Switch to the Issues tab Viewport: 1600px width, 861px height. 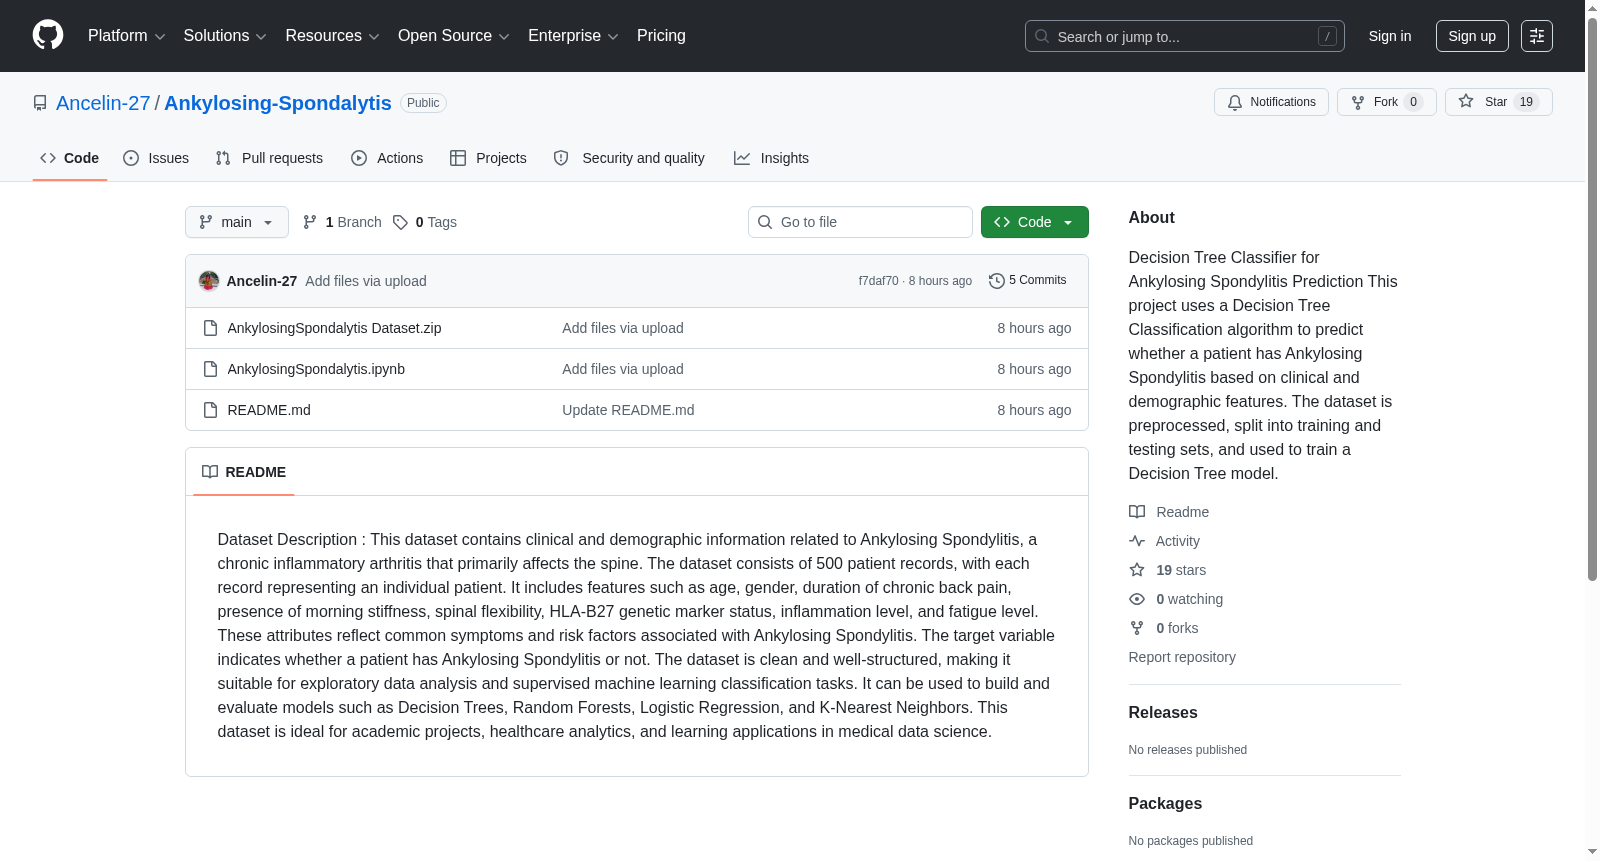[156, 158]
